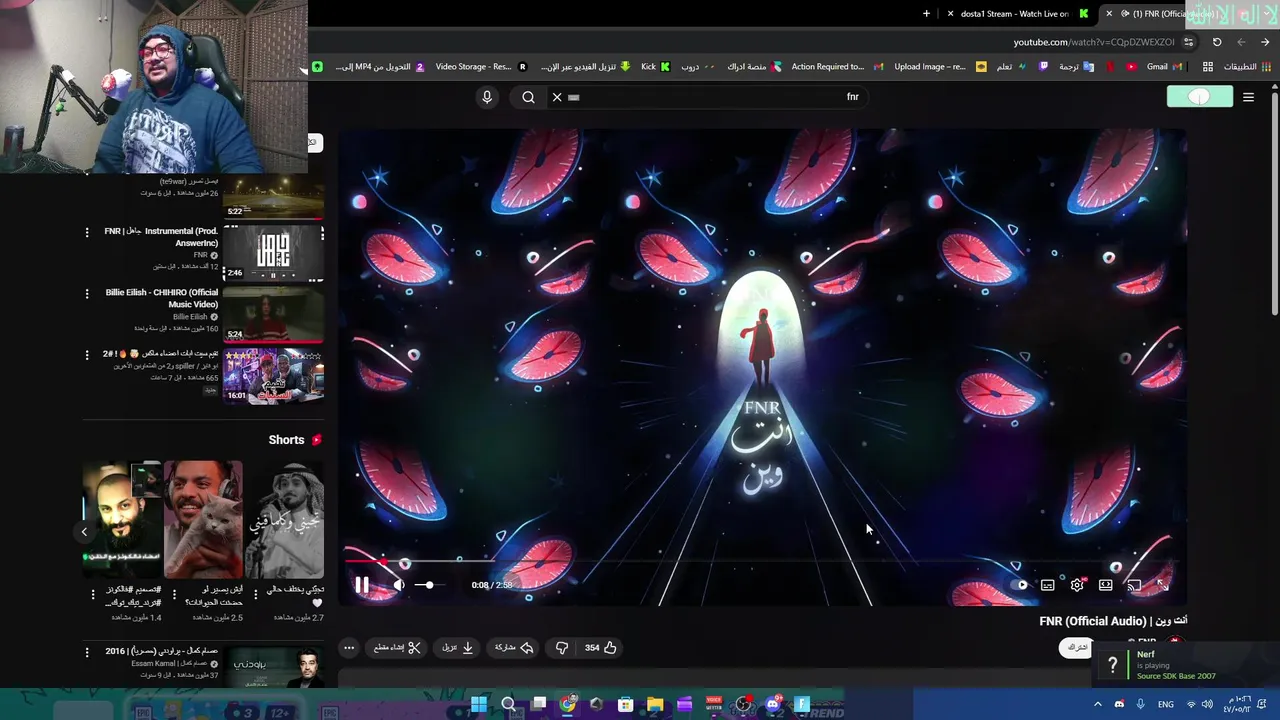Open Windows taskbar search

(x=509, y=704)
